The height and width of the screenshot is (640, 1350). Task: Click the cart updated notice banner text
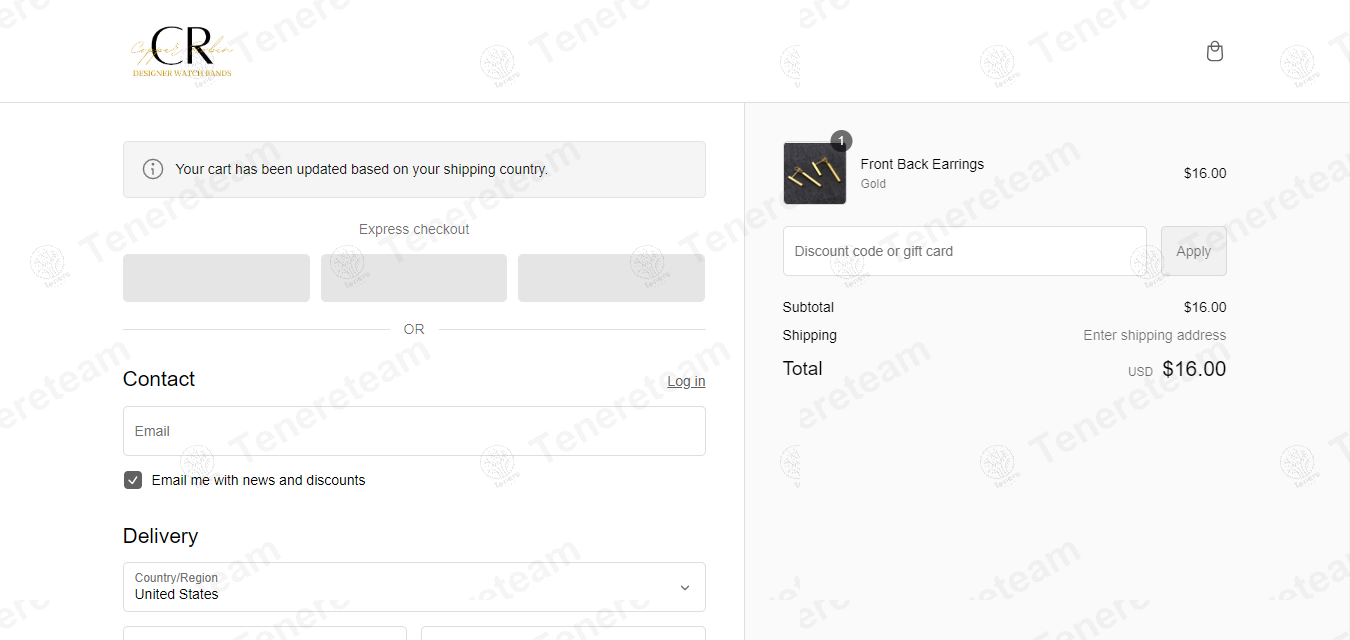pos(362,169)
